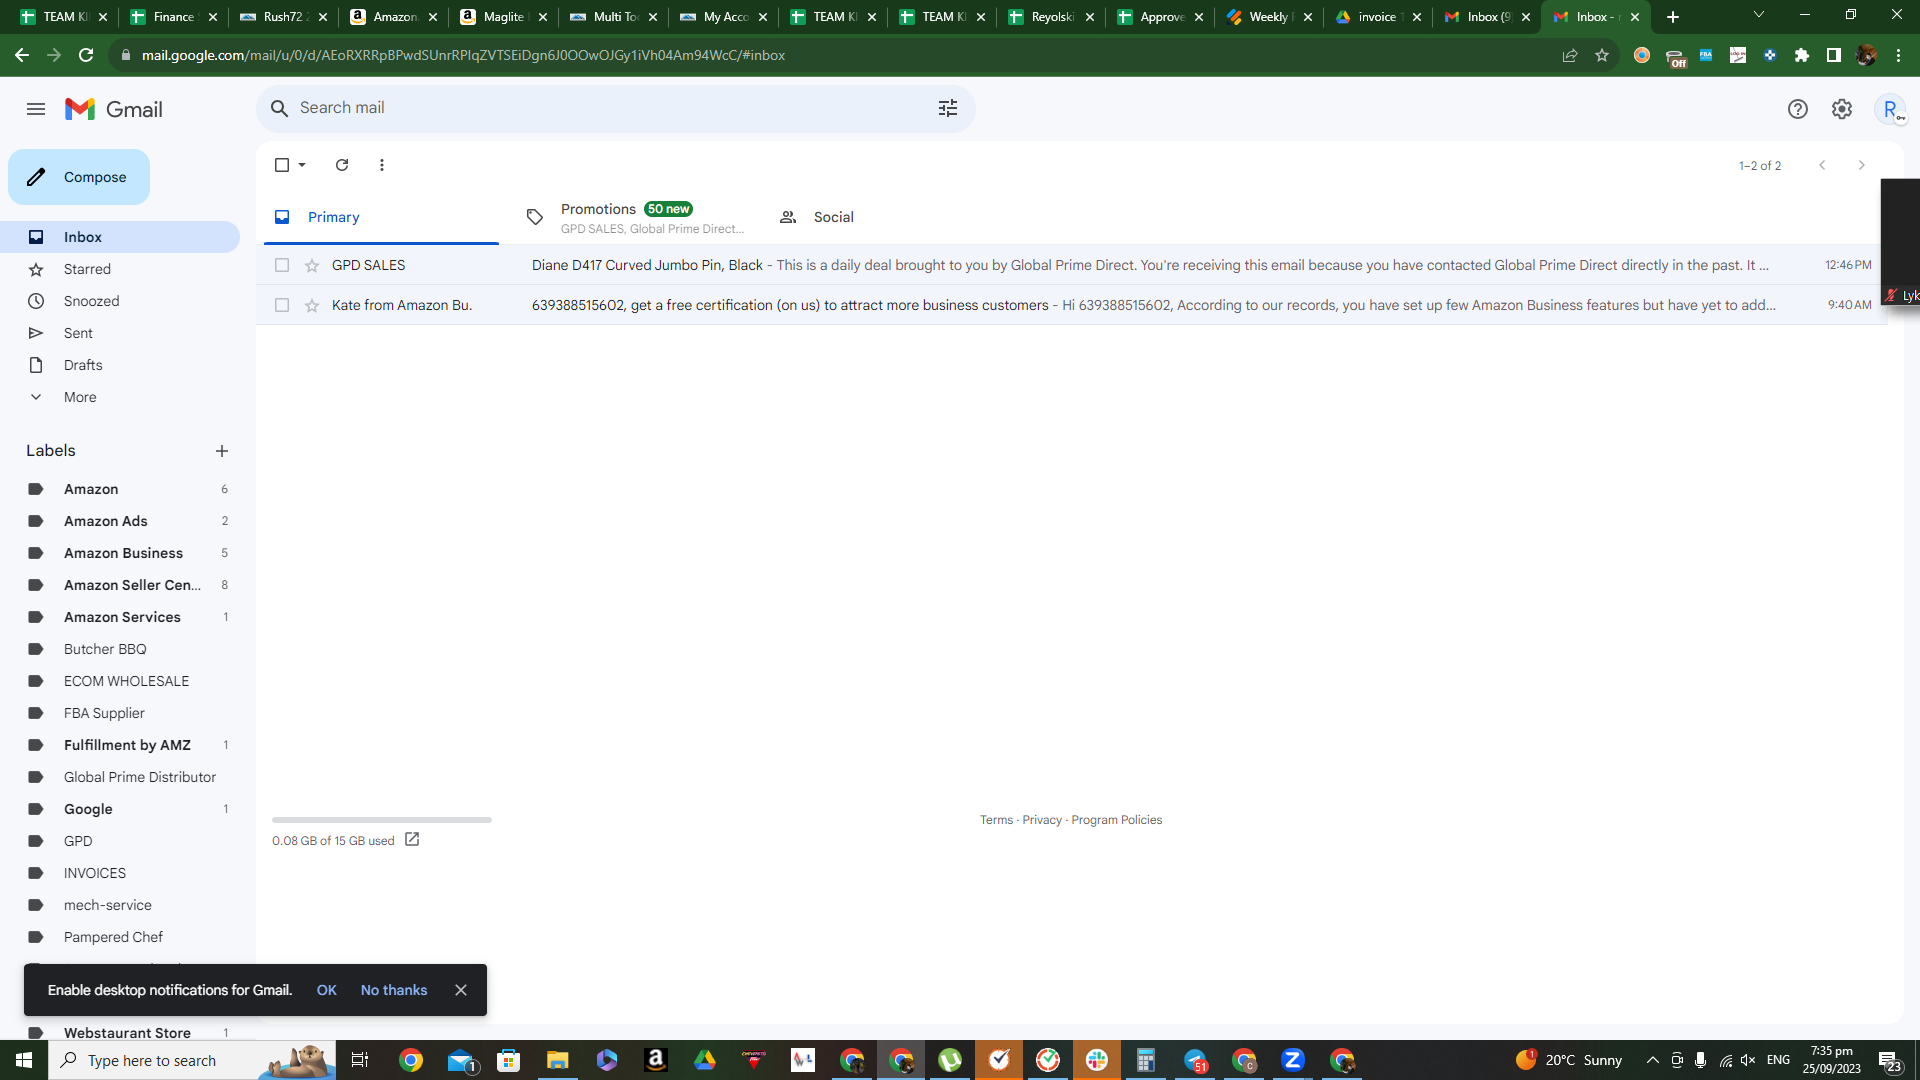
Task: Dismiss the notification prompt X
Action: pos(461,990)
